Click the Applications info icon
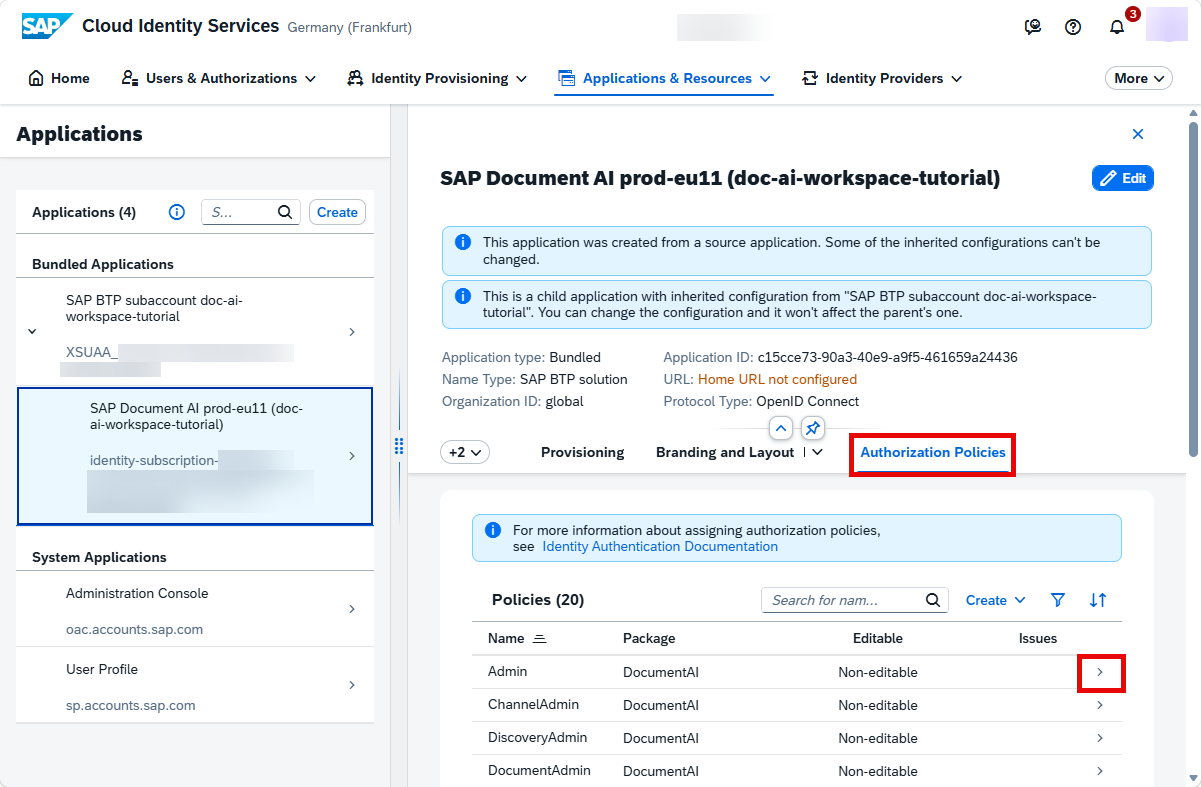This screenshot has width=1201, height=787. (x=177, y=212)
